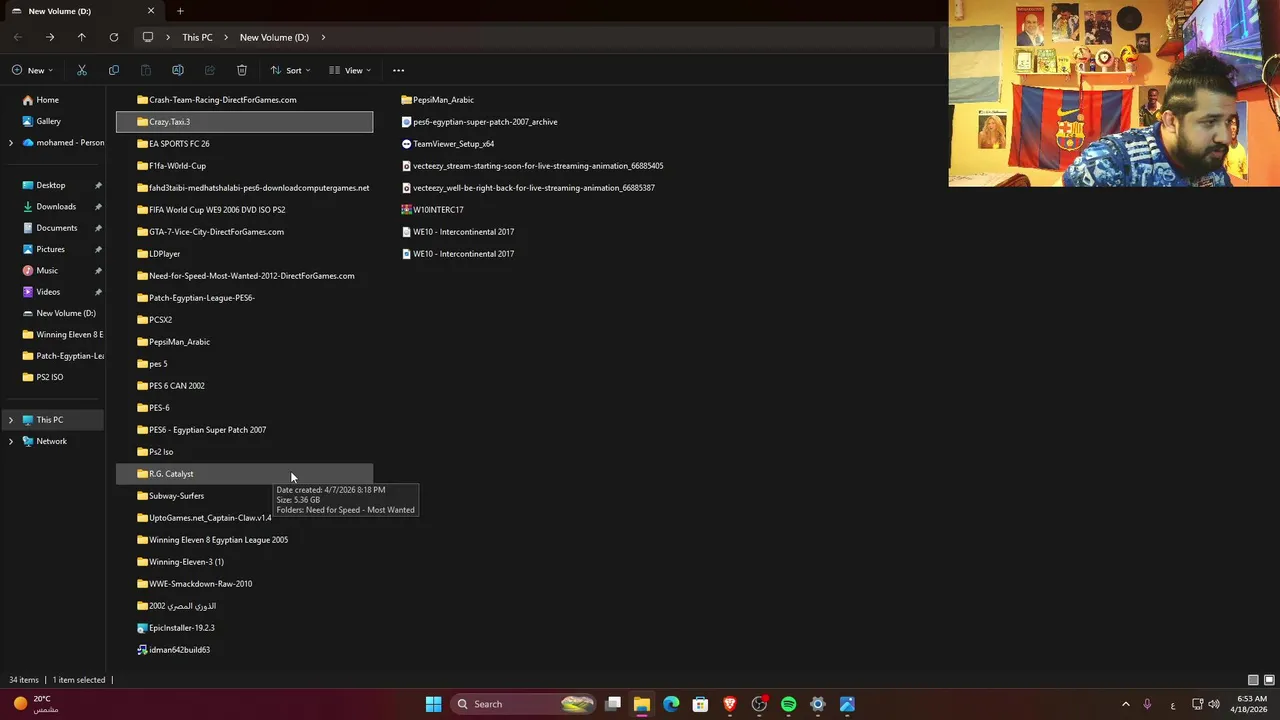Click chevron between This PC and New Volume
The image size is (1280, 720).
point(226,37)
